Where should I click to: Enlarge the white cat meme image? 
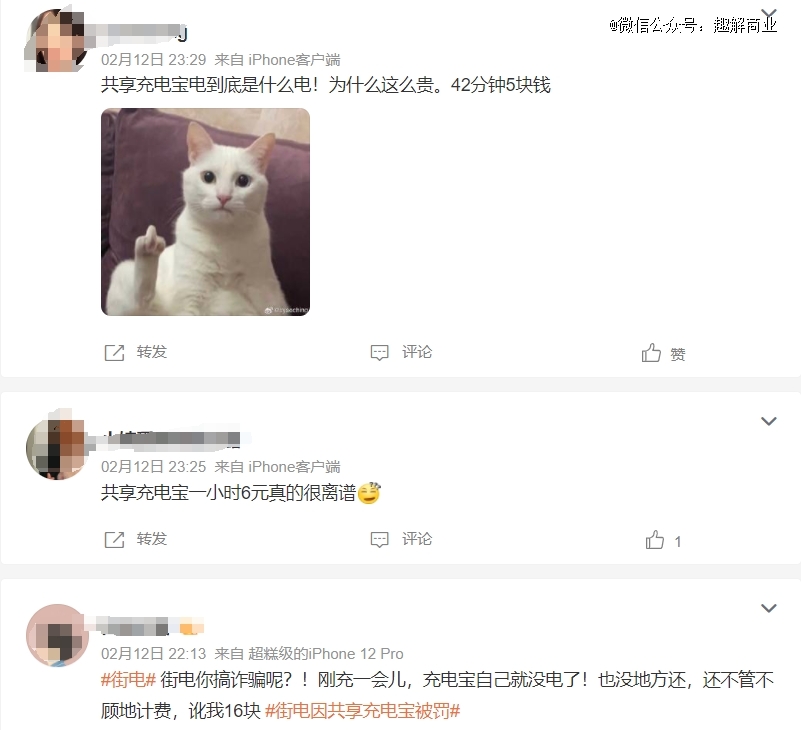pos(205,212)
